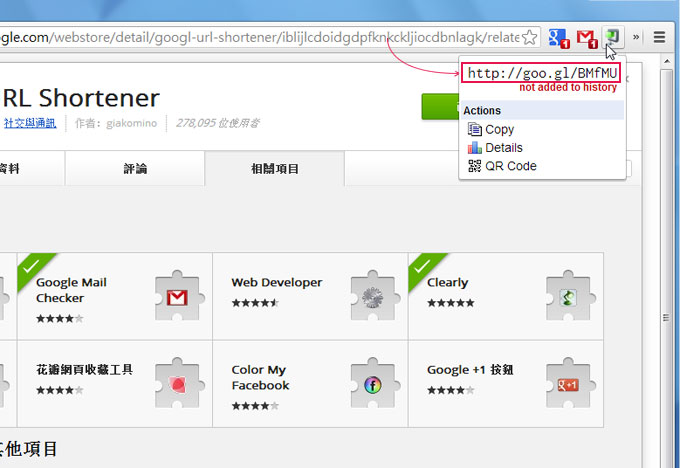Screen dimensions: 680x468
Task: Click the Web Developer star rating
Action: click(x=255, y=303)
